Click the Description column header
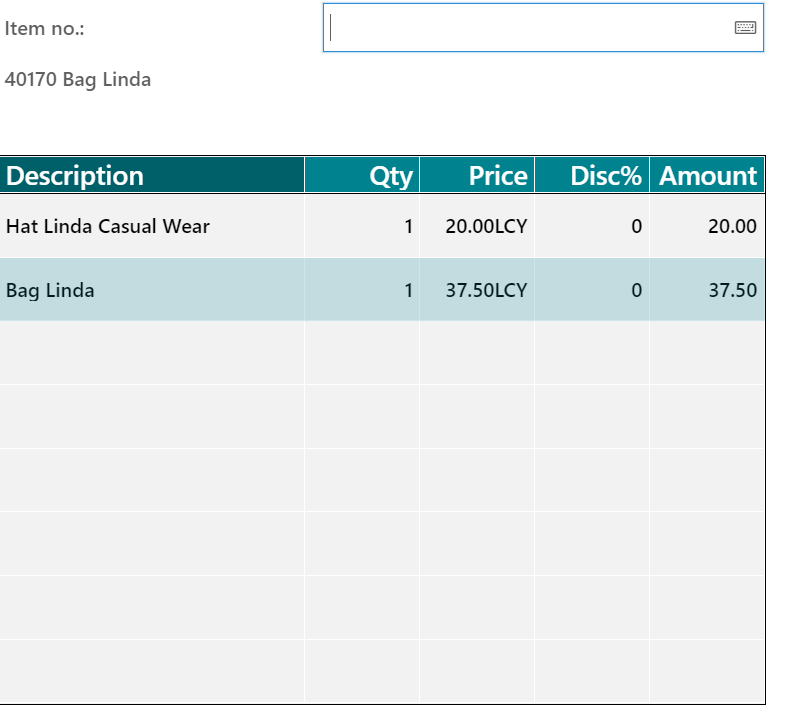The image size is (793, 725). [152, 176]
